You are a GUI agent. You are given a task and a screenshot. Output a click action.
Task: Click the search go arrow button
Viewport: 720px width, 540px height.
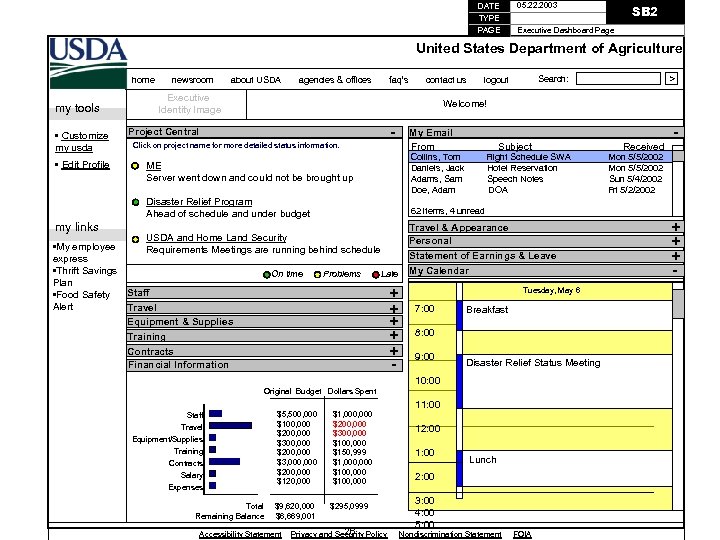pos(671,79)
